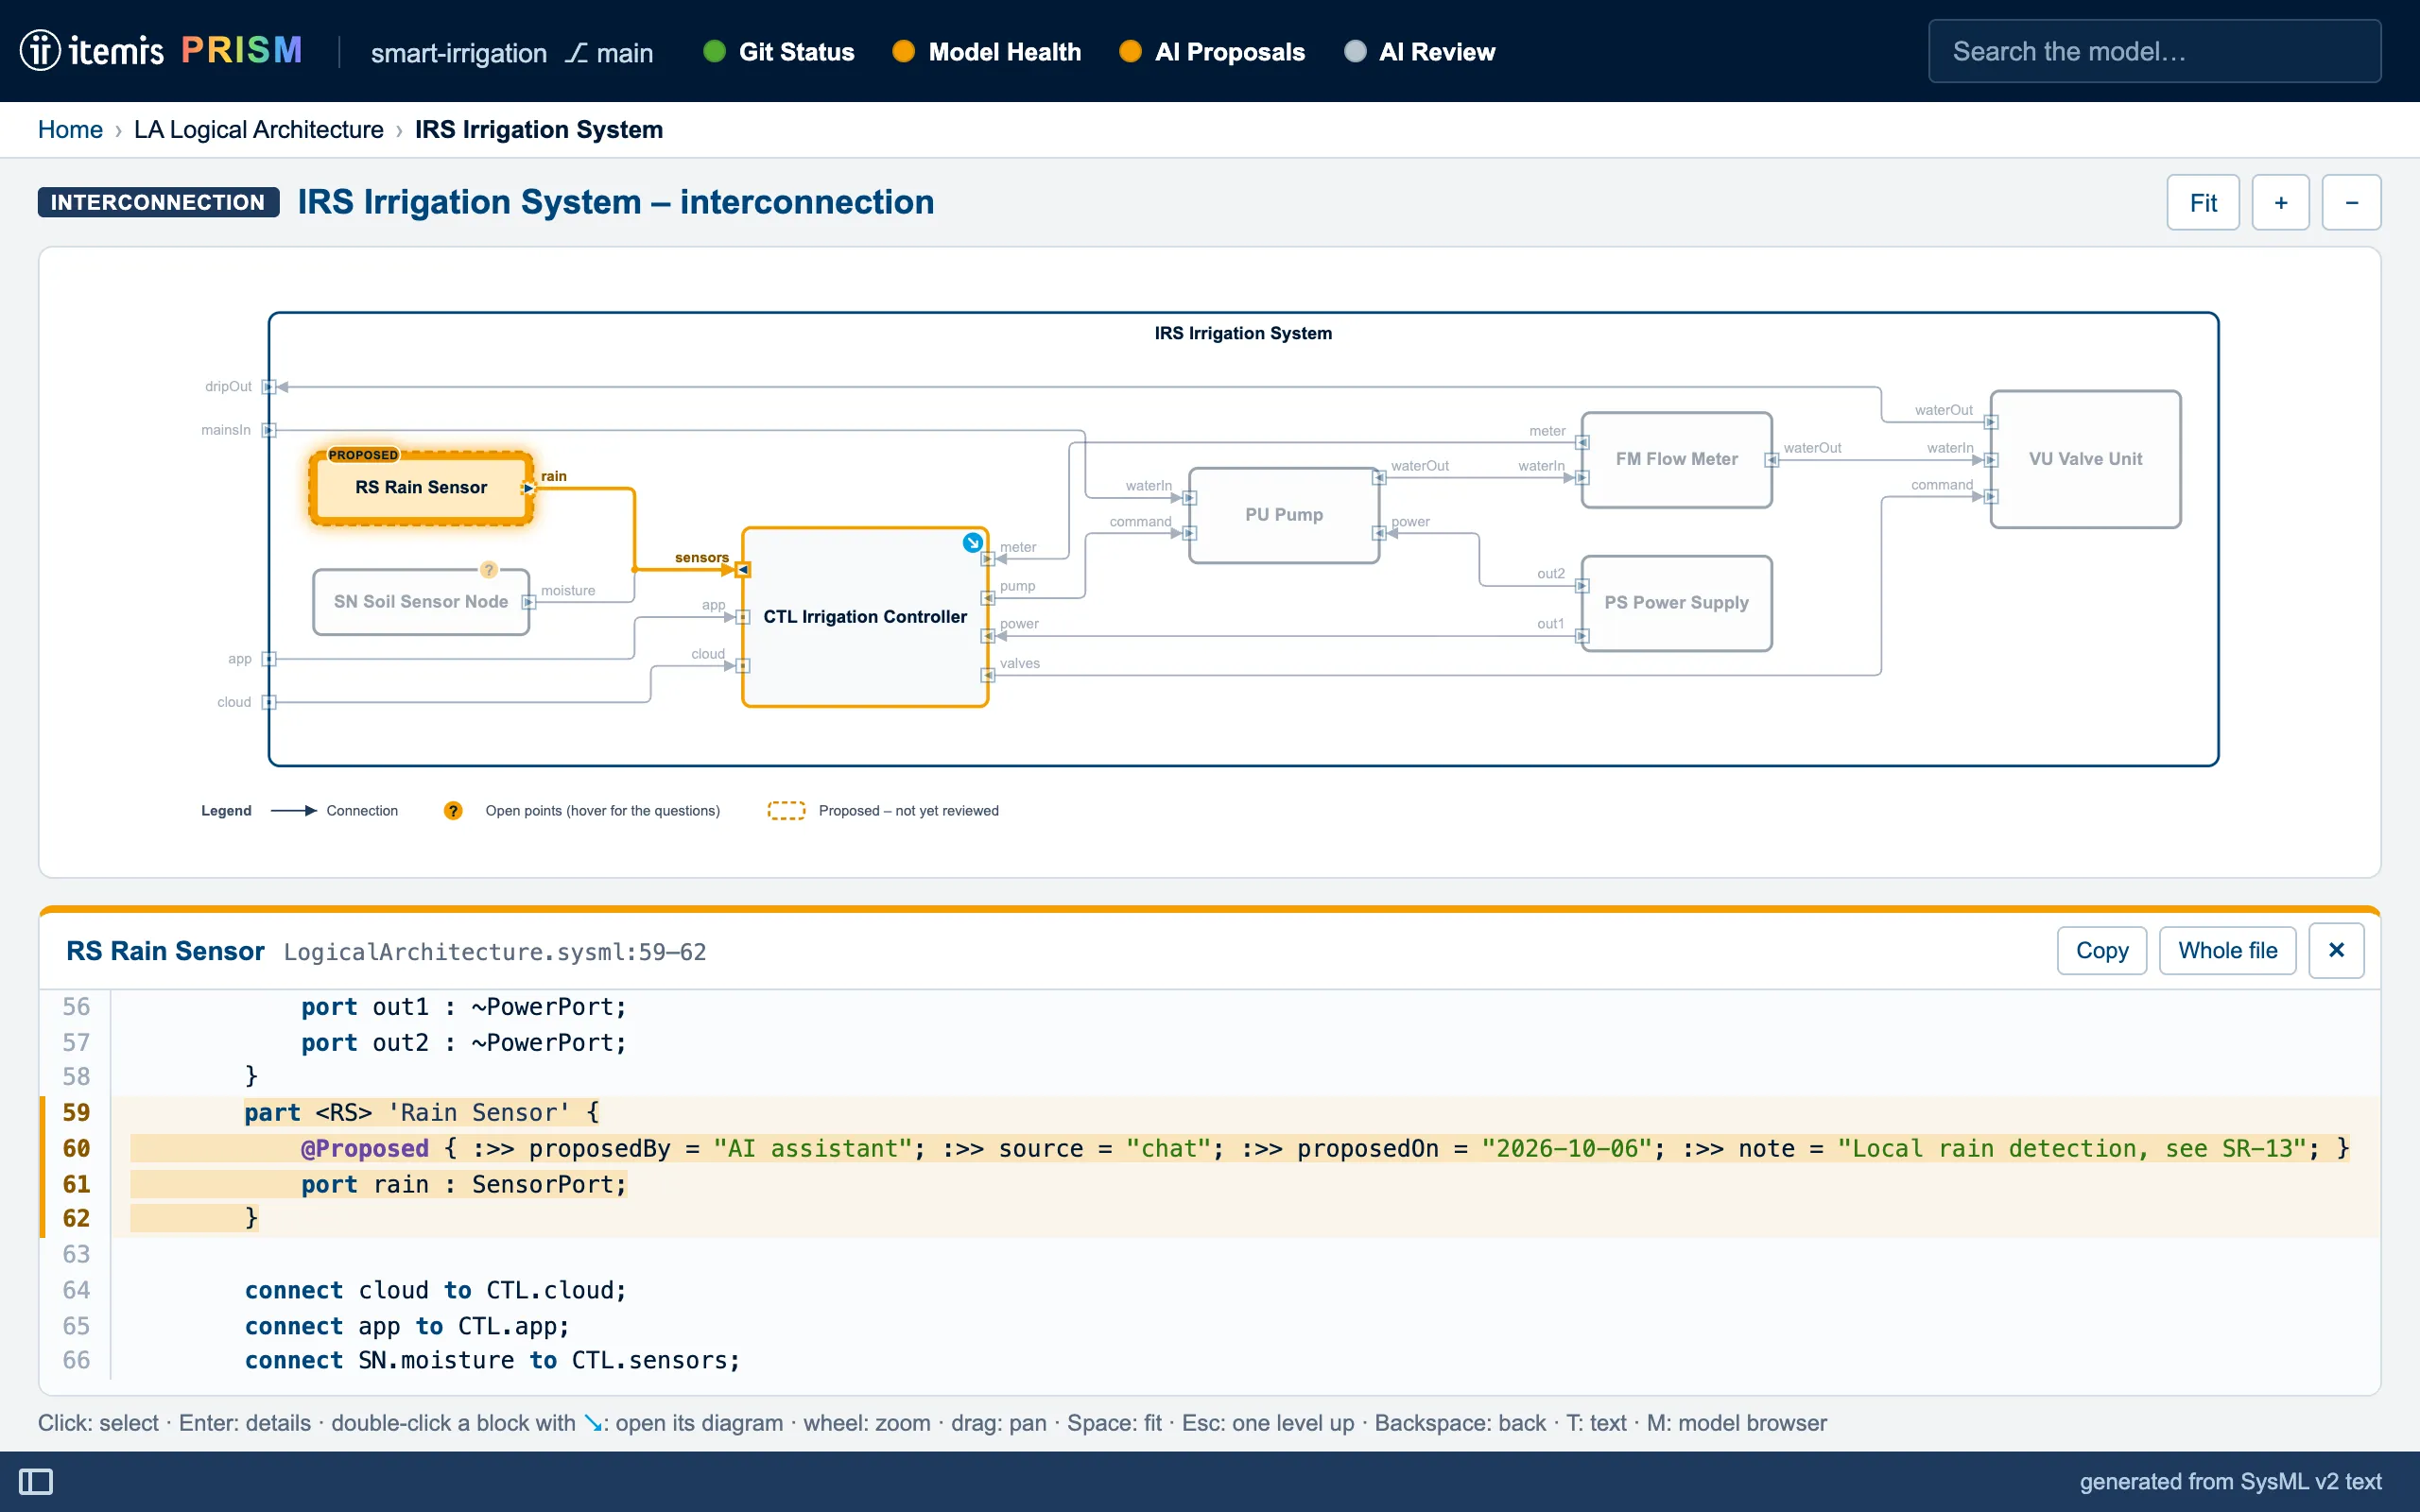Click the open-points question mark on SN Soil Sensor Node
Viewport: 2420px width, 1512px height.
click(488, 569)
